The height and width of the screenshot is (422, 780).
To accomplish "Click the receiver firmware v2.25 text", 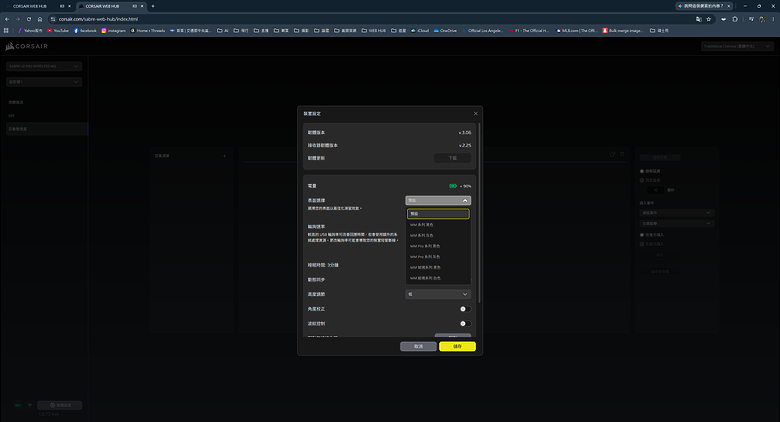I will tap(465, 145).
